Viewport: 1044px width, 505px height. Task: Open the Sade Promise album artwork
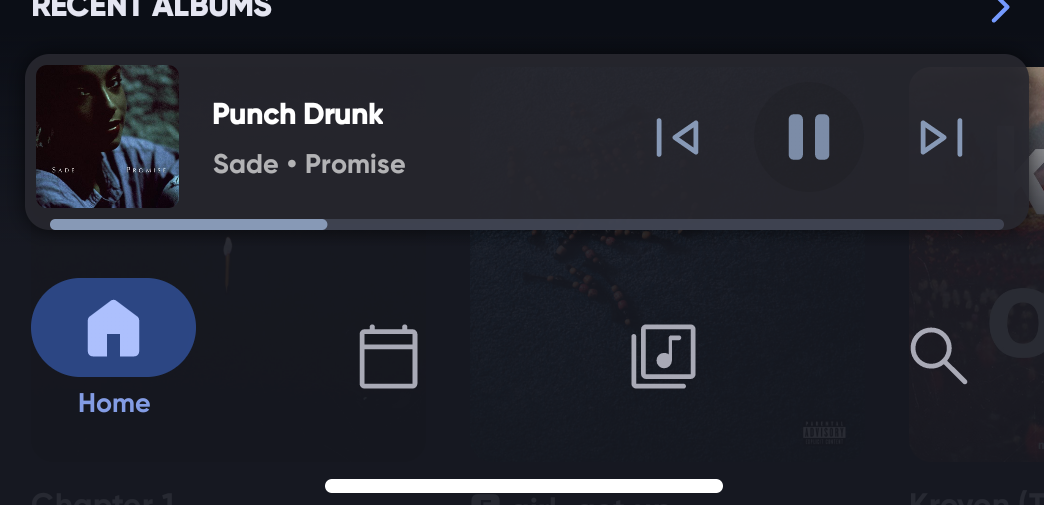click(107, 137)
